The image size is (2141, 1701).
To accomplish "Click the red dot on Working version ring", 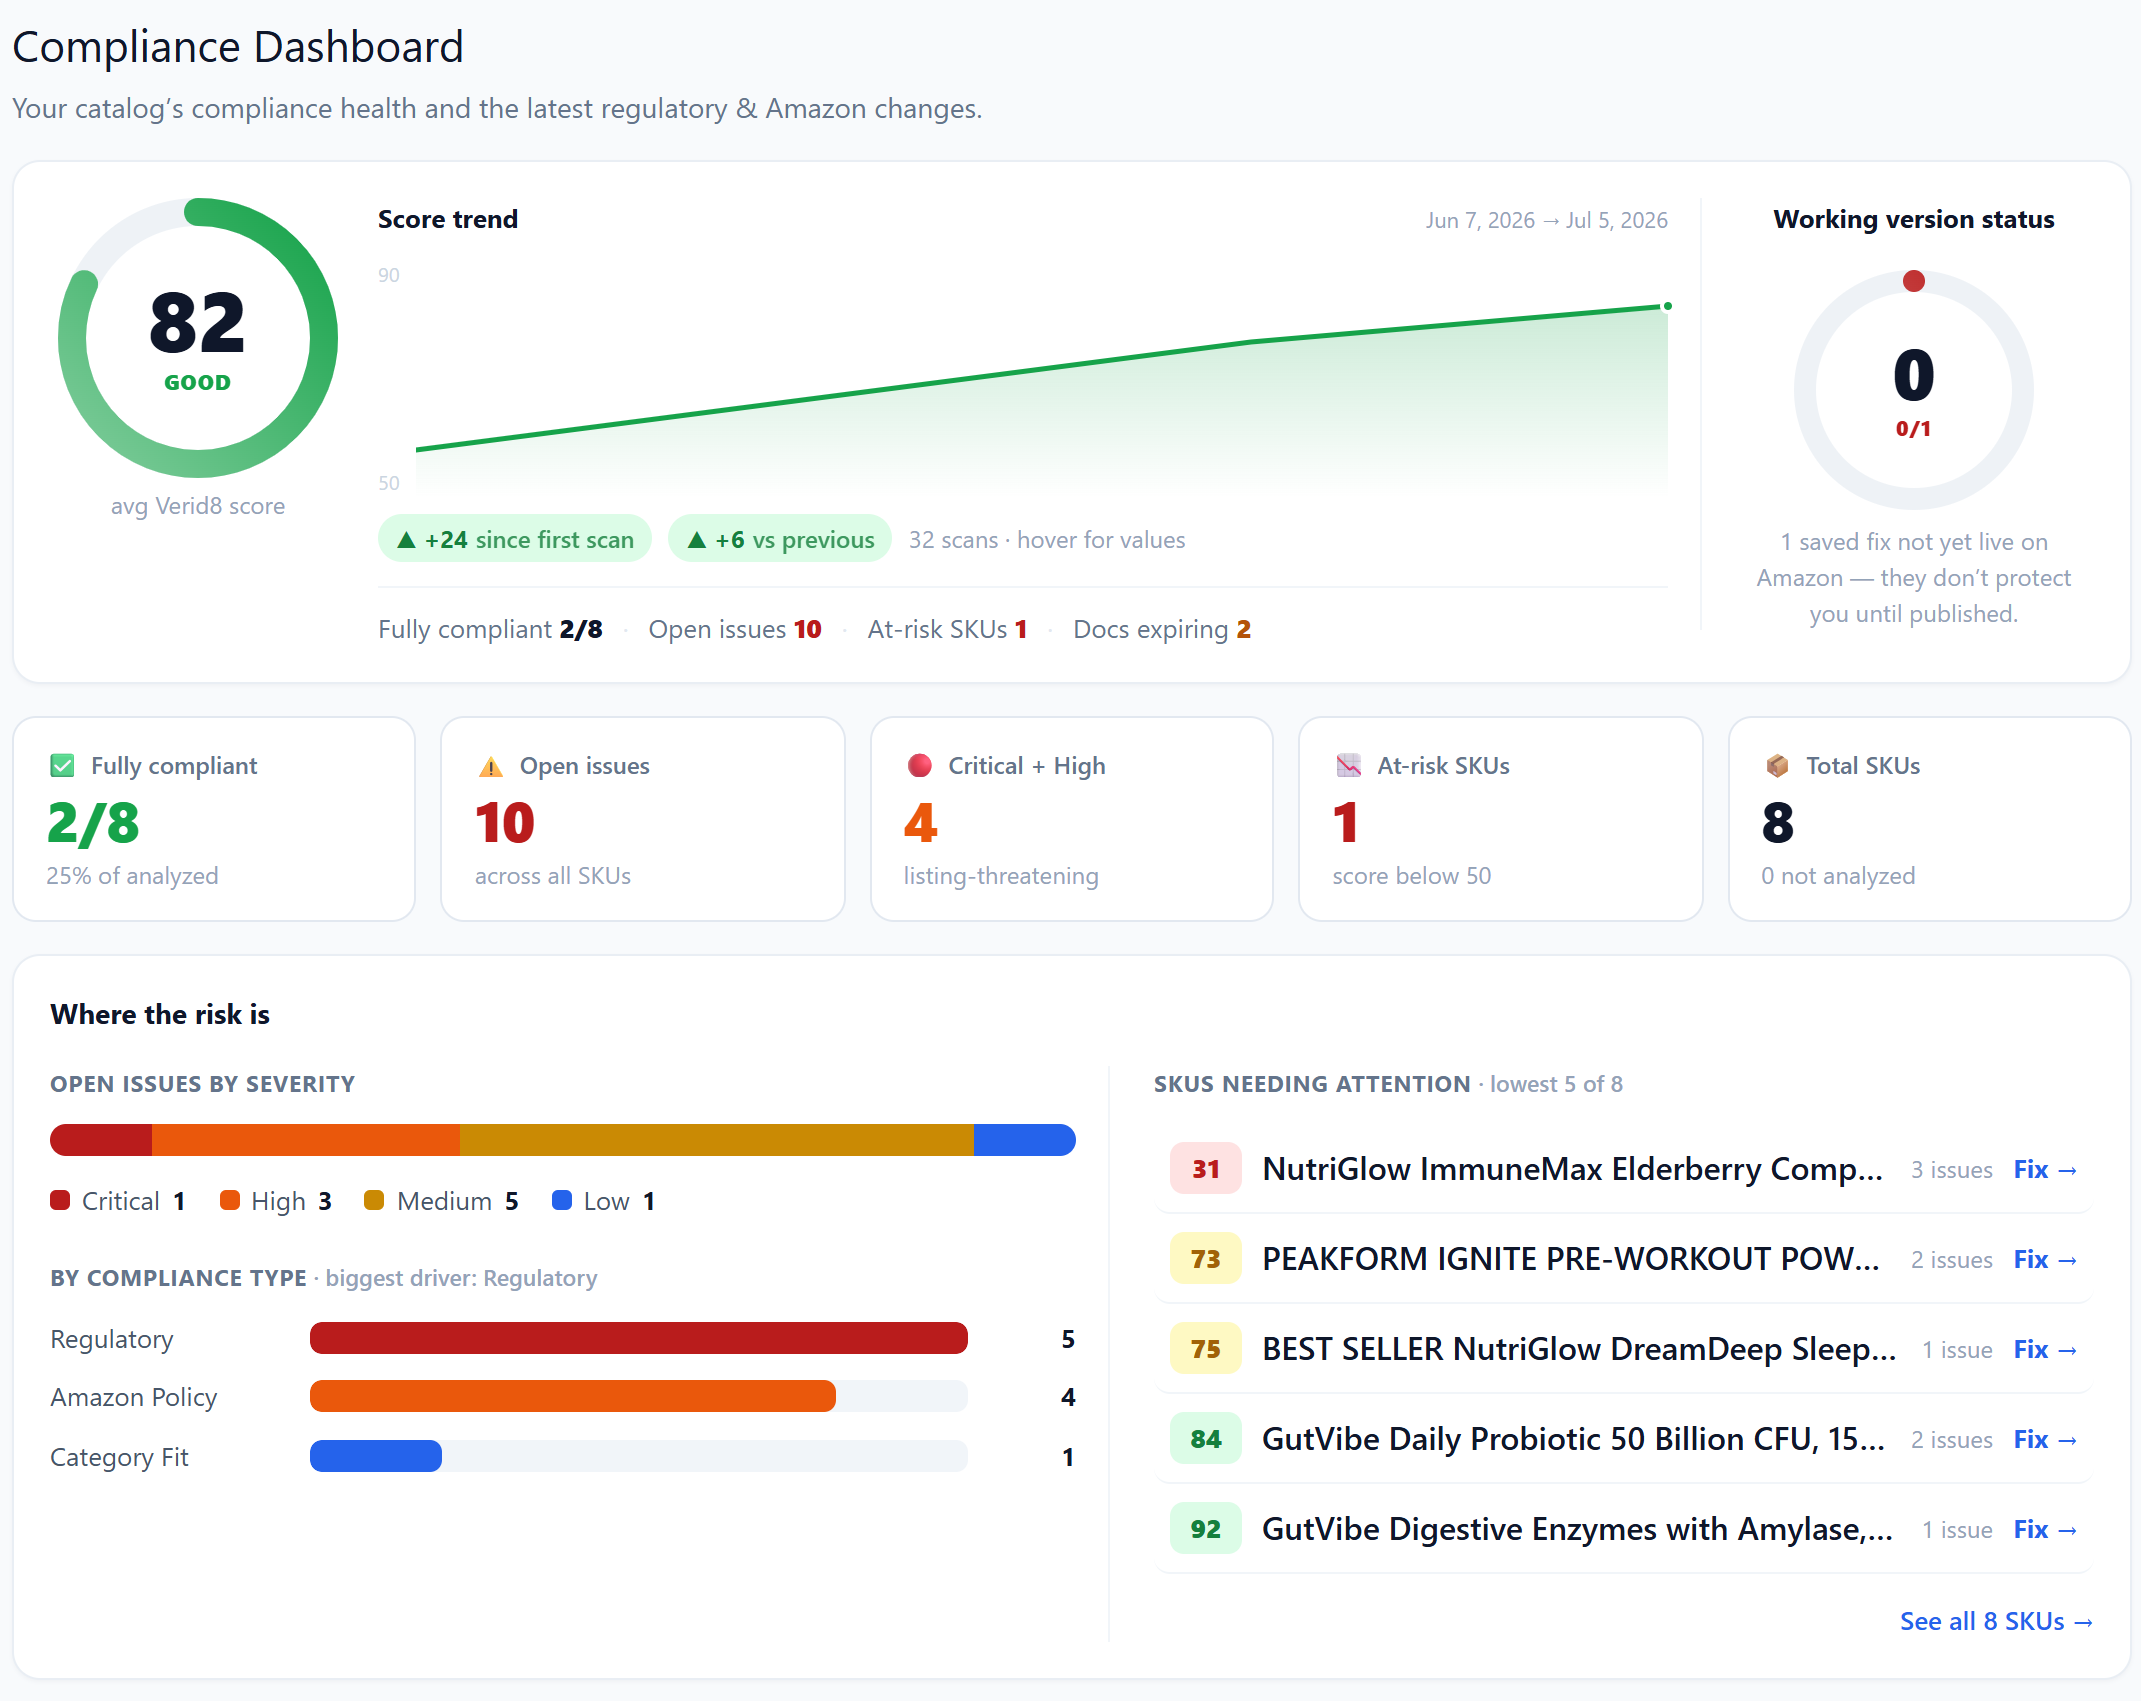I will click(x=1914, y=281).
